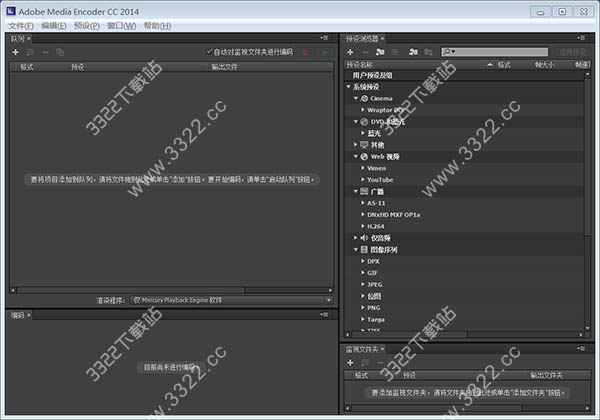
Task: Open the 文件(F) menu
Action: [21, 26]
